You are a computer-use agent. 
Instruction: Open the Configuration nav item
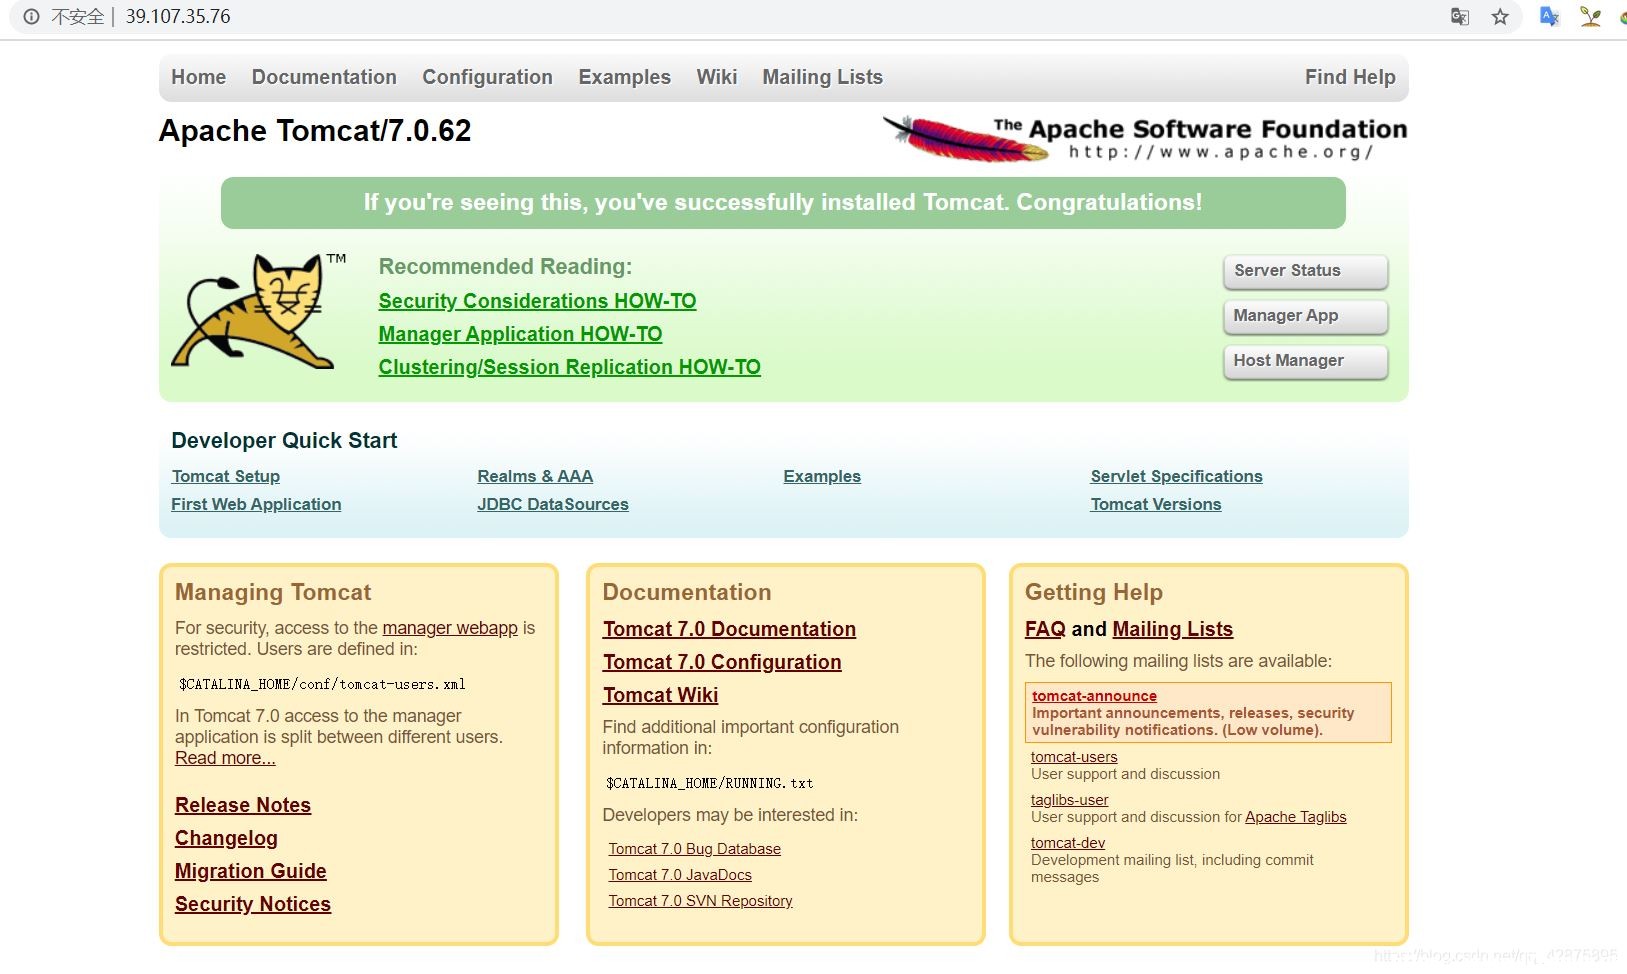[x=487, y=77]
